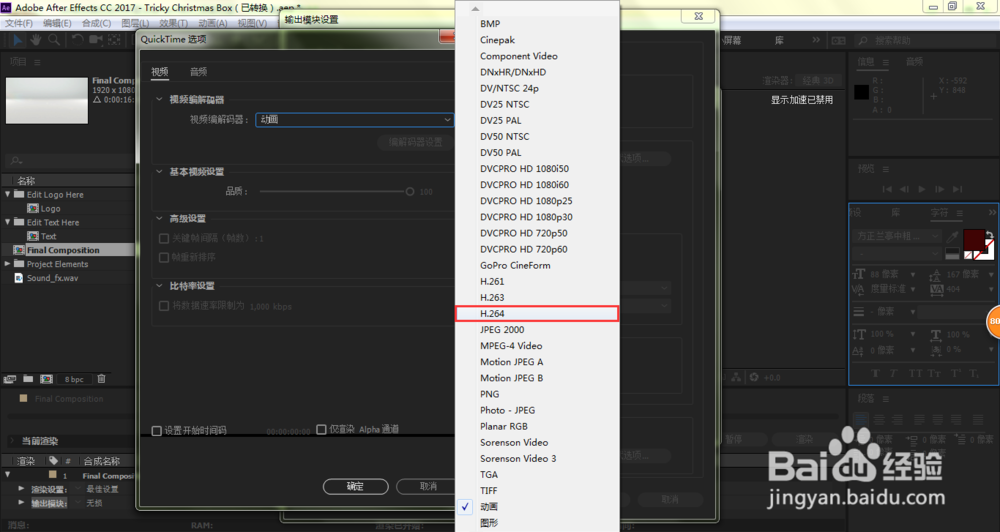This screenshot has height=532, width=1000.
Task: Select the Final Composition item in Project panel
Action: click(62, 250)
